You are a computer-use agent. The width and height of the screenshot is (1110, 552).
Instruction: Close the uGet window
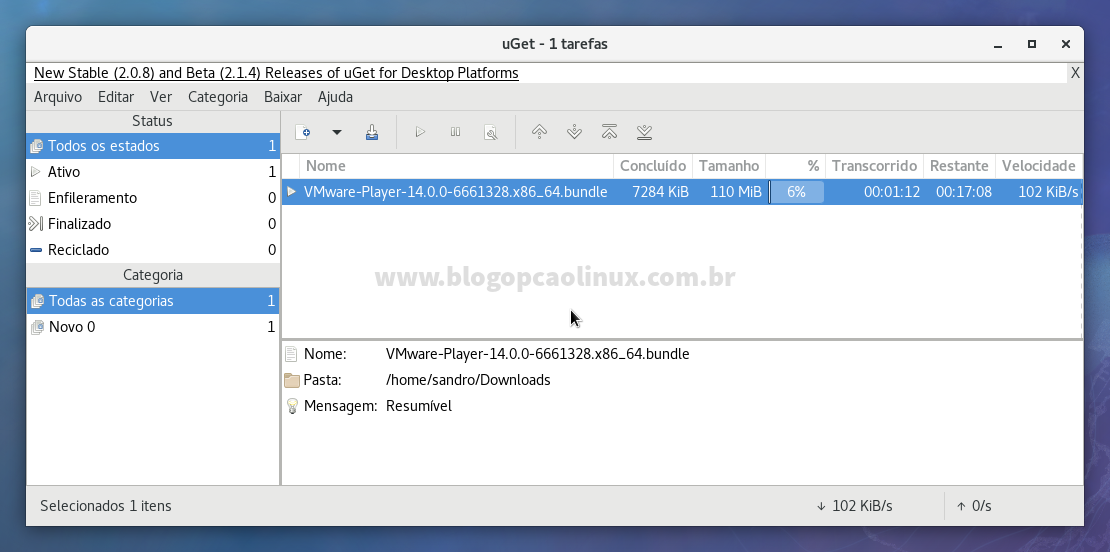tap(1065, 44)
